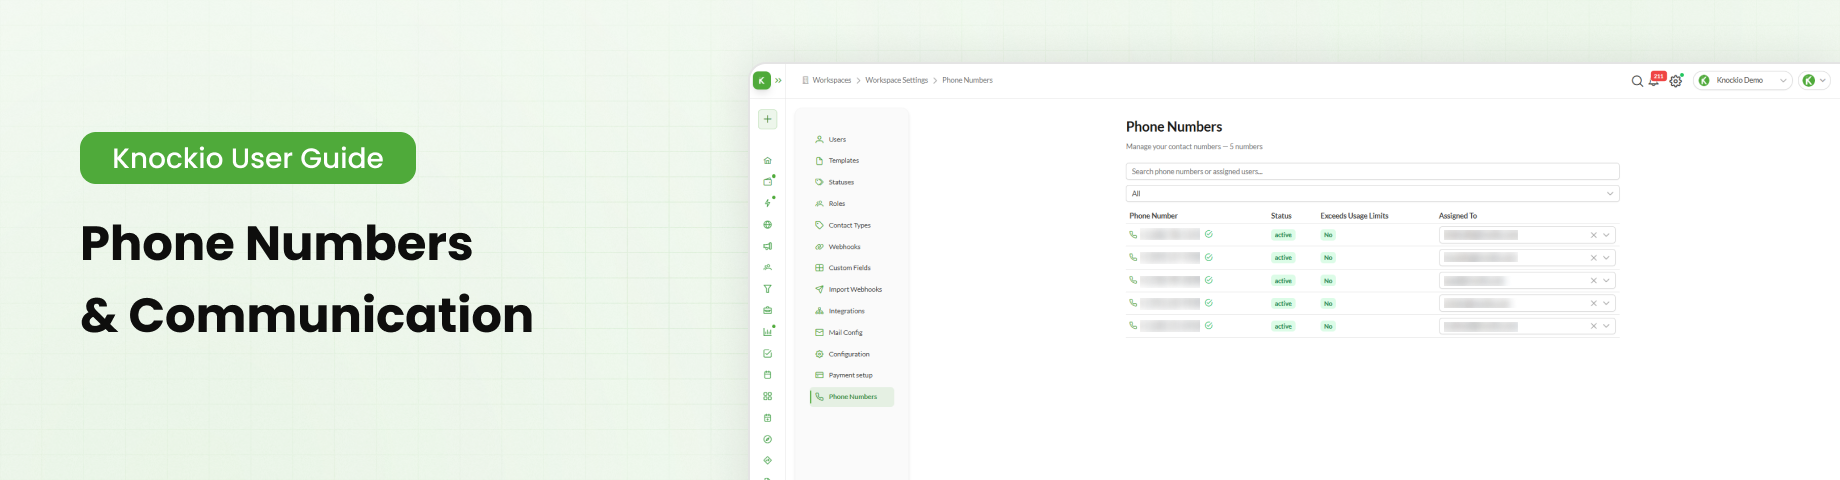Screen dimensions: 1840x480
Task: Expand sidebar with double-chevron icon
Action: (x=778, y=80)
